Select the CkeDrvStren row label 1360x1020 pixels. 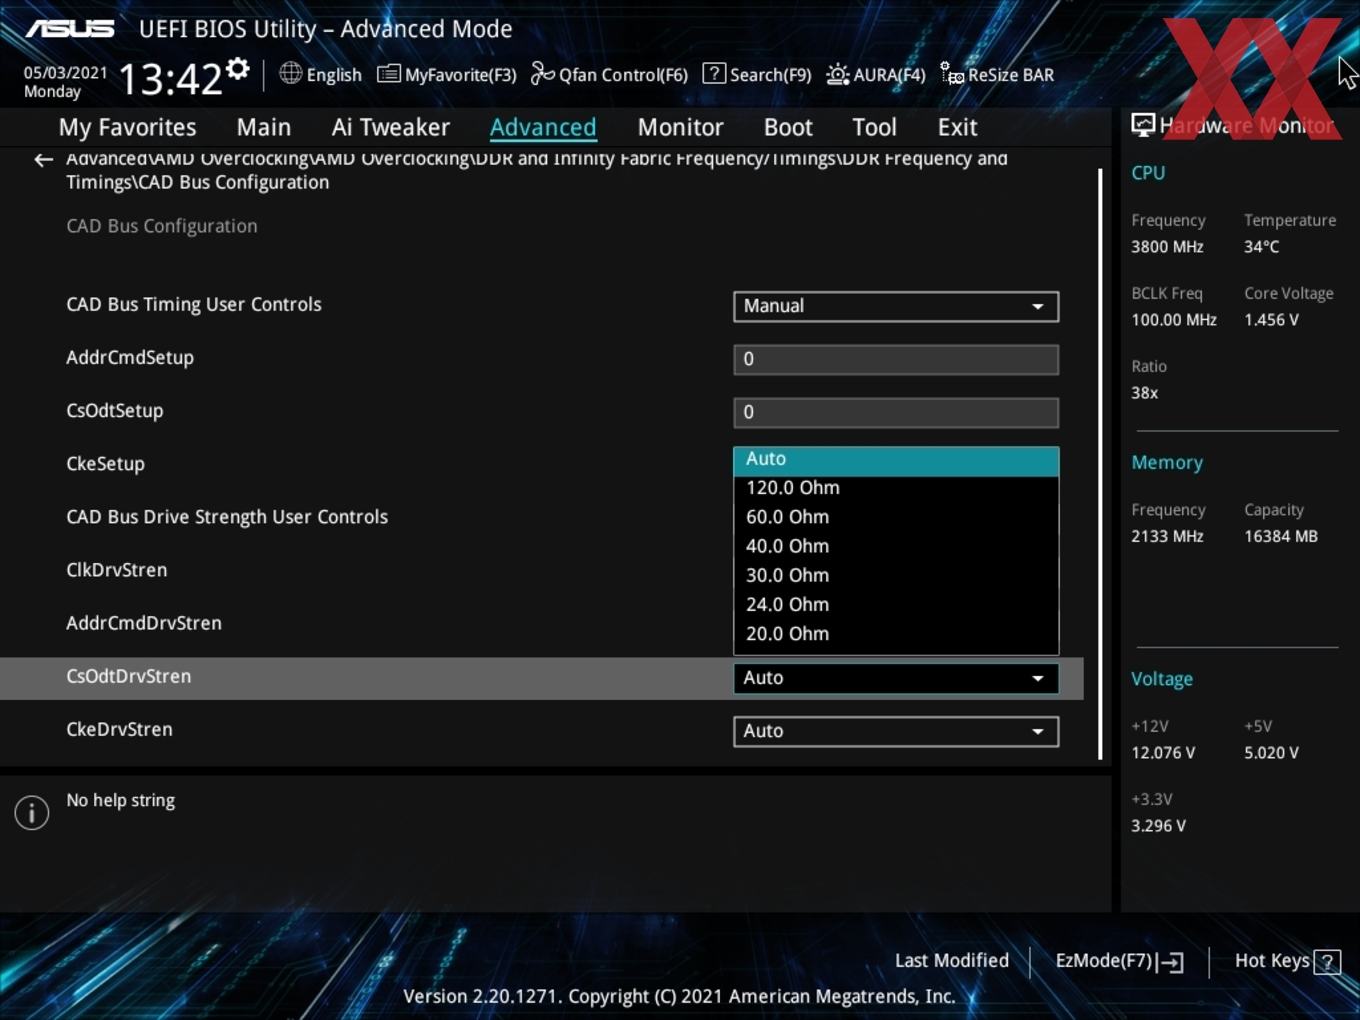pos(119,729)
